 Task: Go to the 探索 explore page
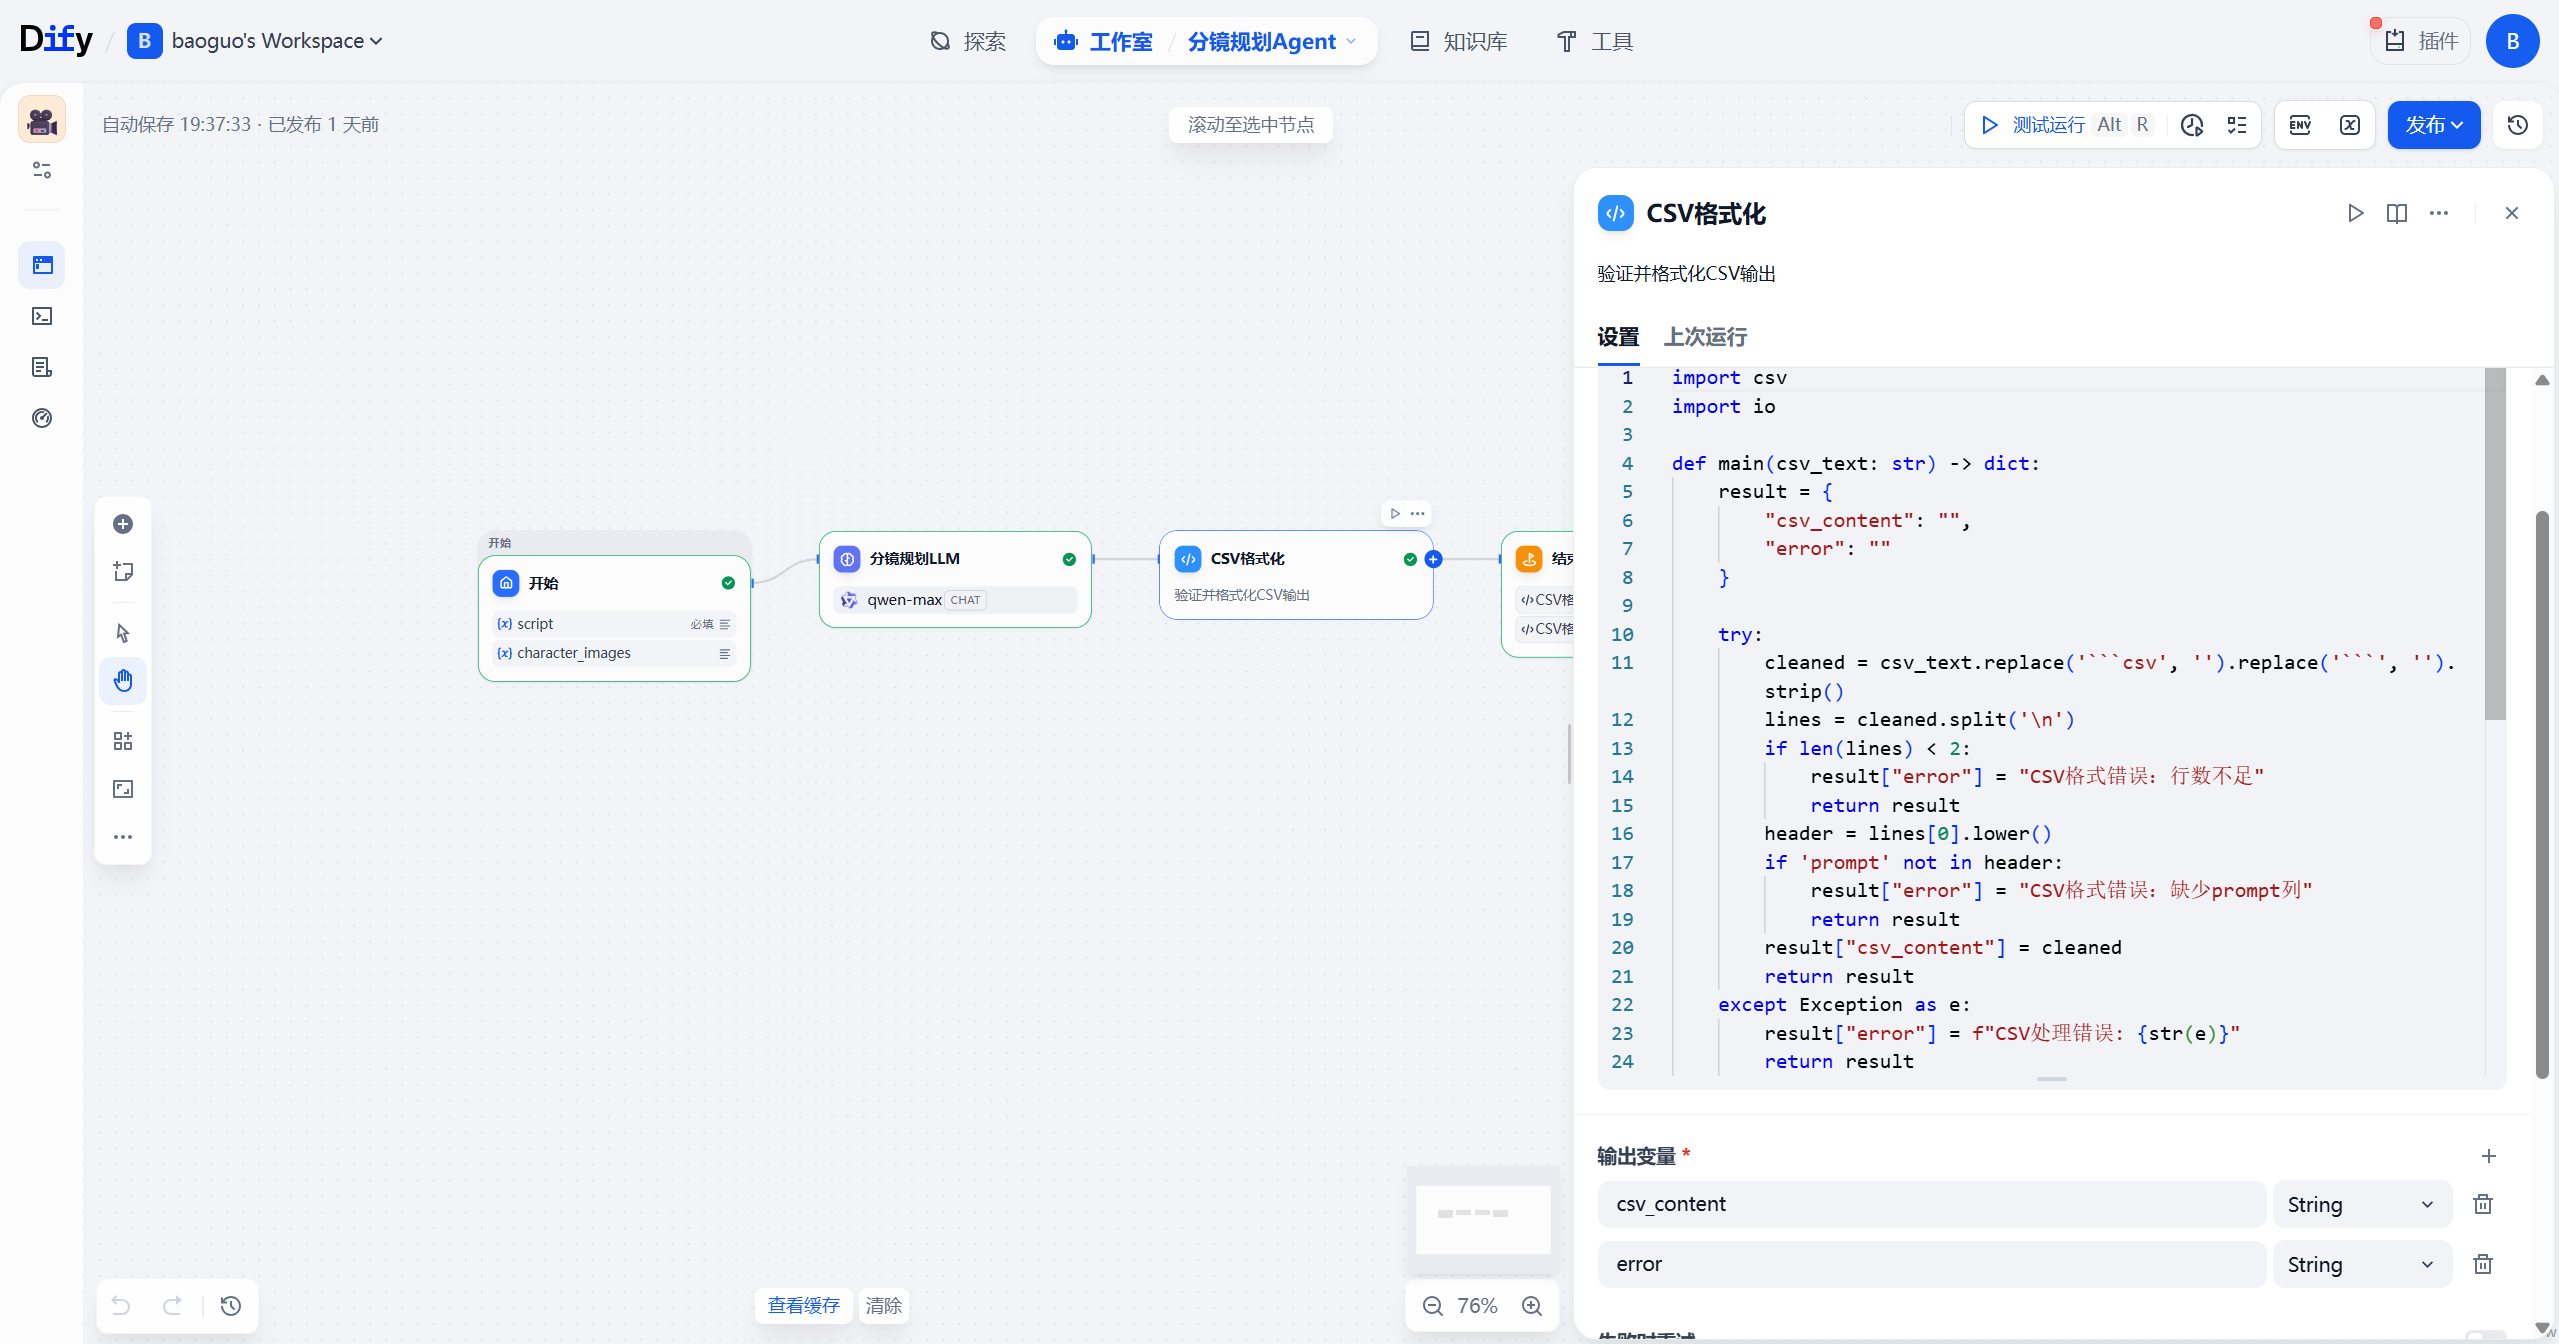coord(968,41)
